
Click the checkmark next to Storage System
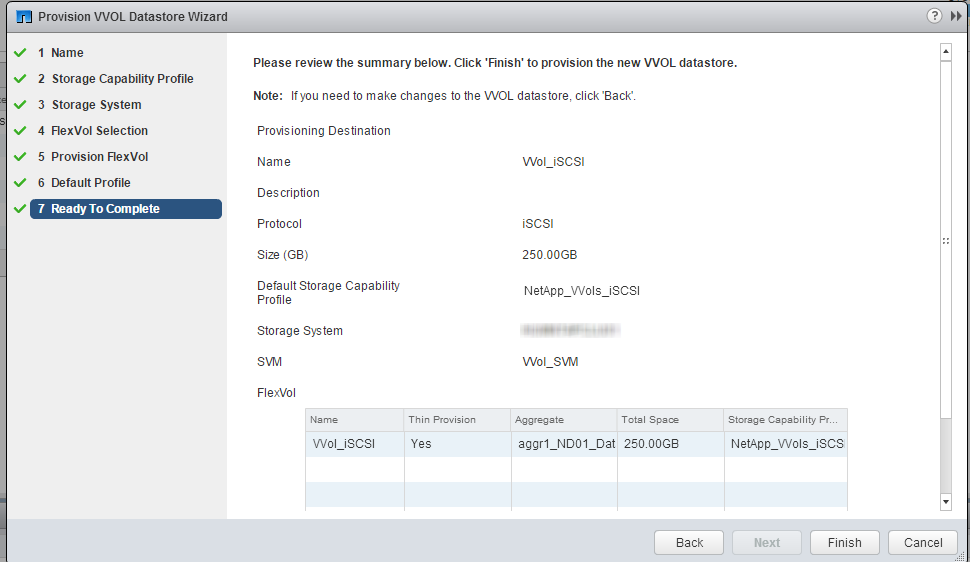pyautogui.click(x=19, y=105)
